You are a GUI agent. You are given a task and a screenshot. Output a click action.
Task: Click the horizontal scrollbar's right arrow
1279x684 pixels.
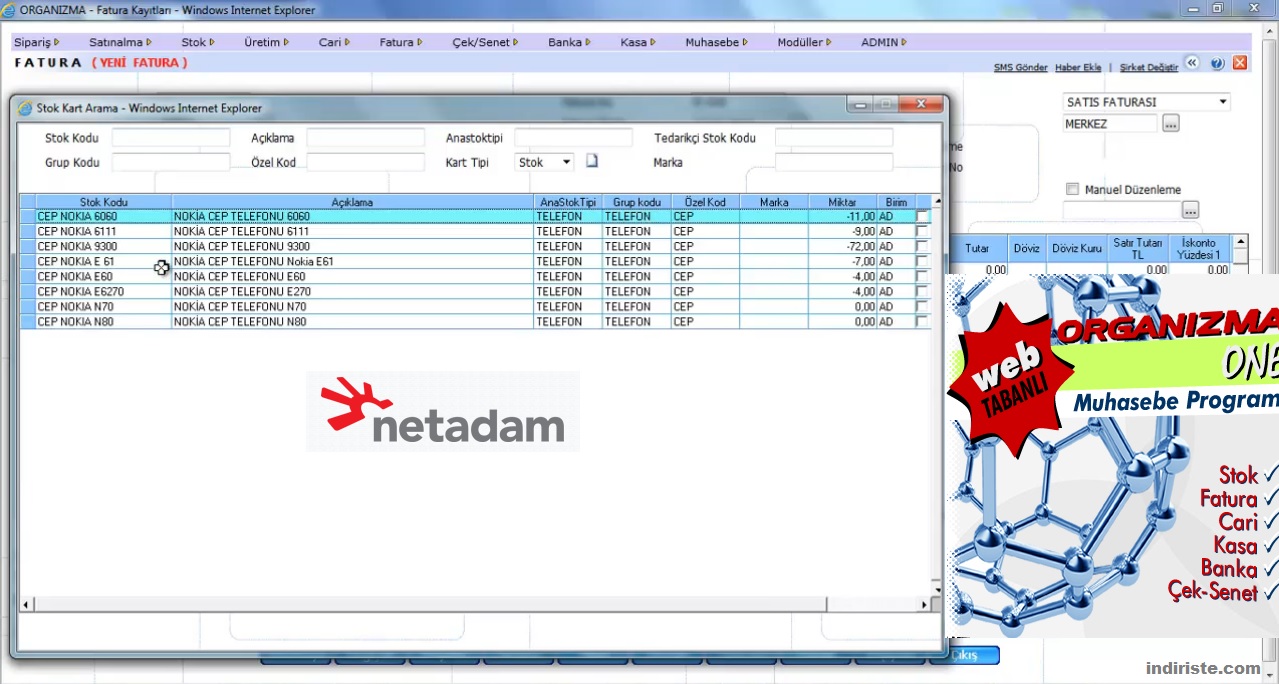pos(924,605)
